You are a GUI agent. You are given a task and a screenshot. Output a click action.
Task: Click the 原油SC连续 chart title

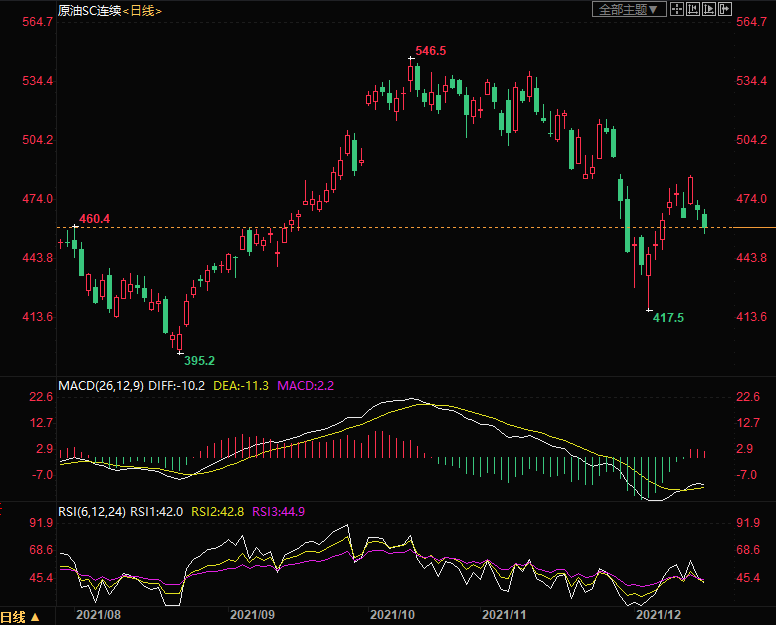tap(88, 10)
